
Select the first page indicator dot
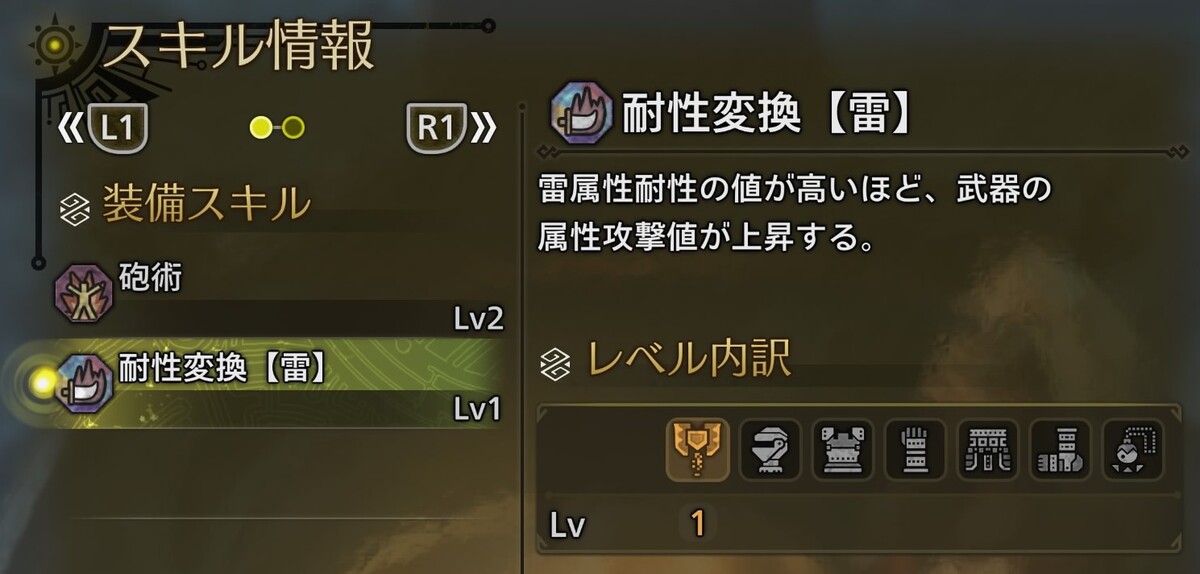pos(260,127)
